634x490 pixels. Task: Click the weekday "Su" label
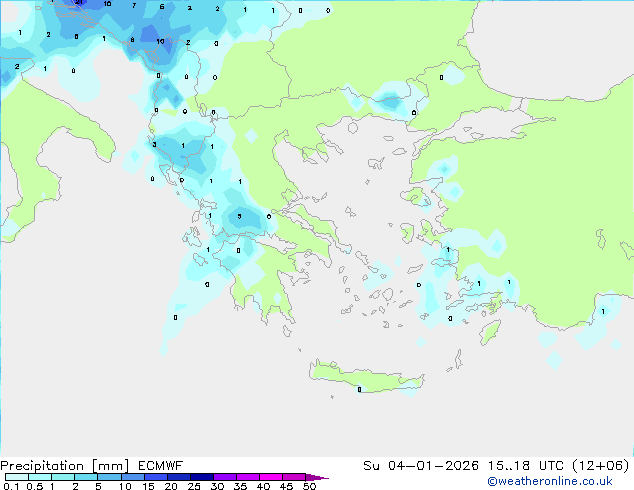tap(371, 466)
